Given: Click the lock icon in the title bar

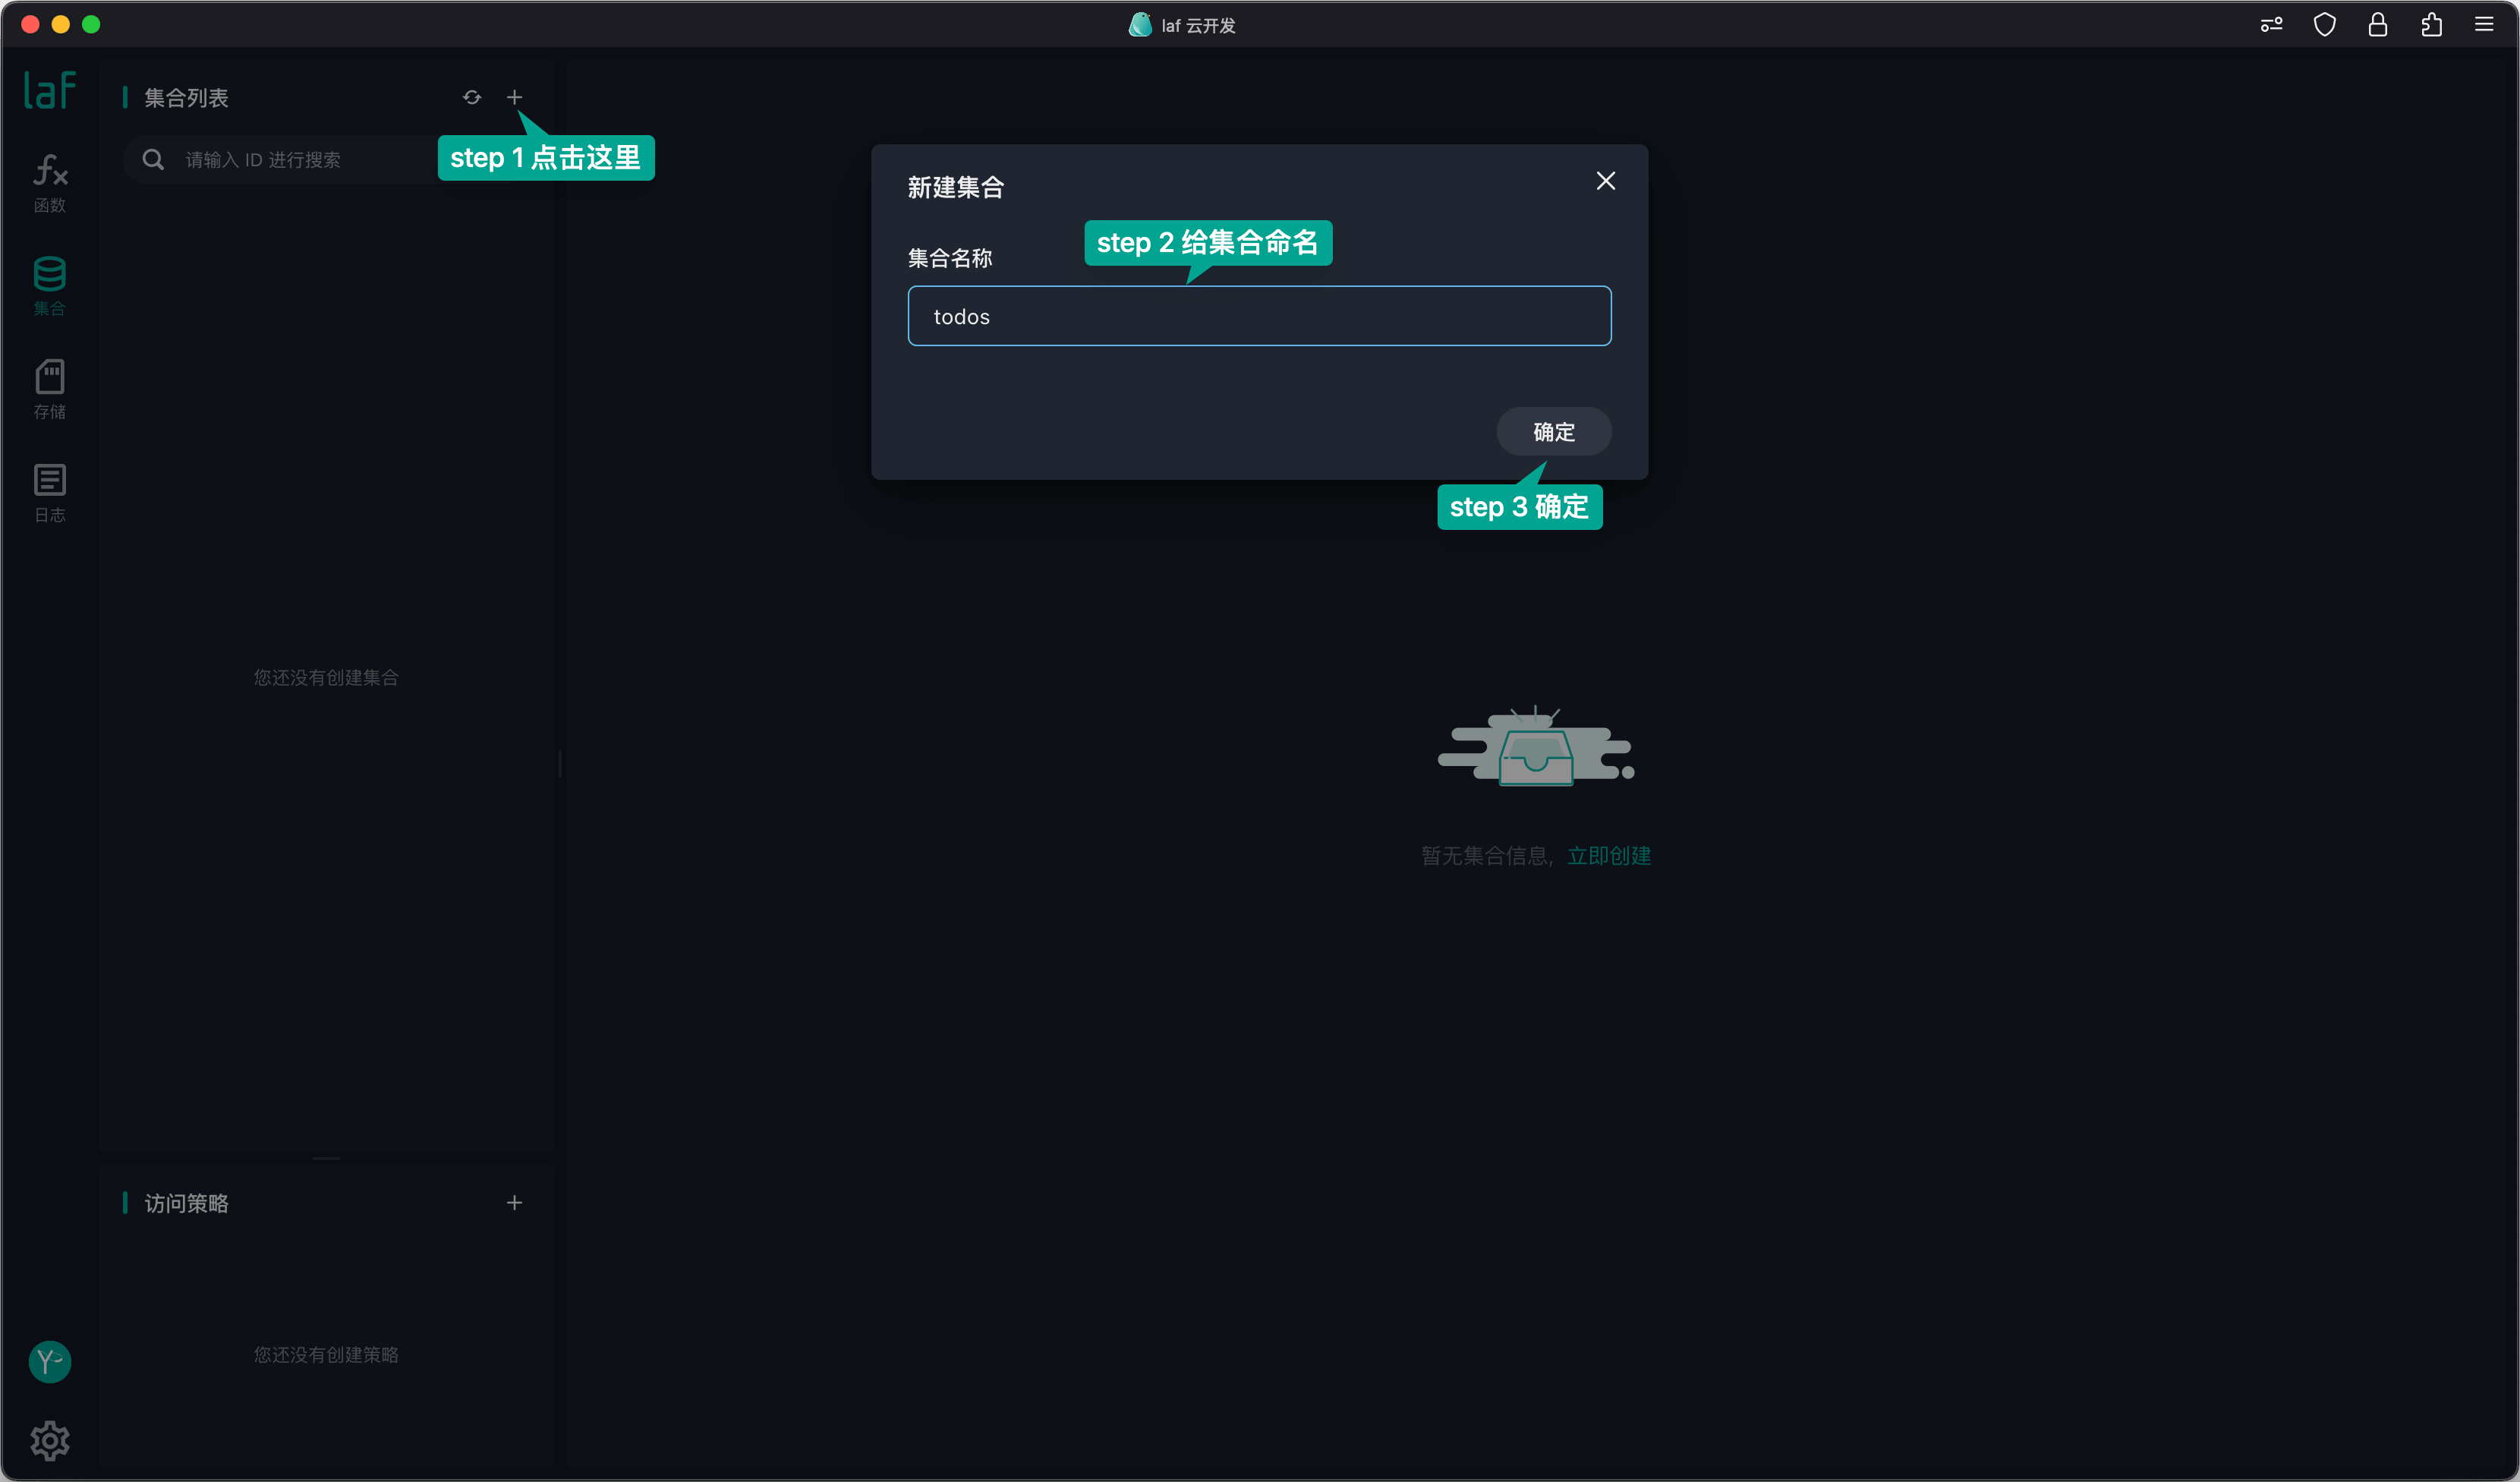Looking at the screenshot, I should 2378,24.
